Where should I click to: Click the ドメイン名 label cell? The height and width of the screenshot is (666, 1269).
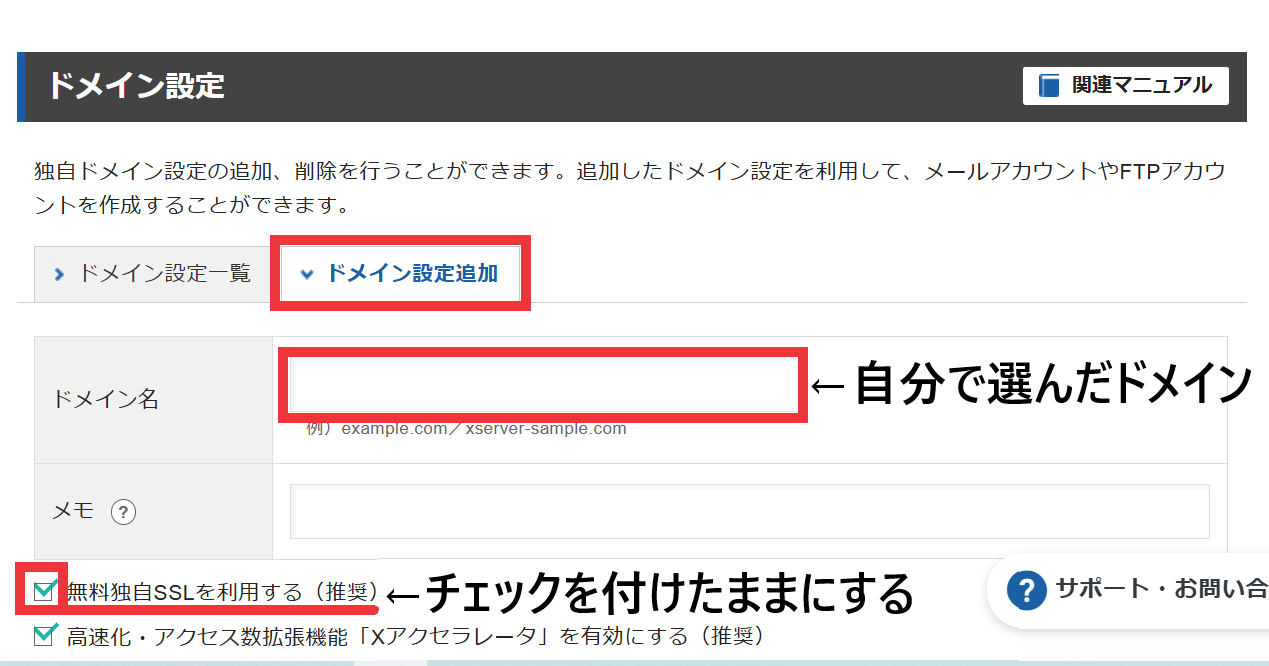154,400
